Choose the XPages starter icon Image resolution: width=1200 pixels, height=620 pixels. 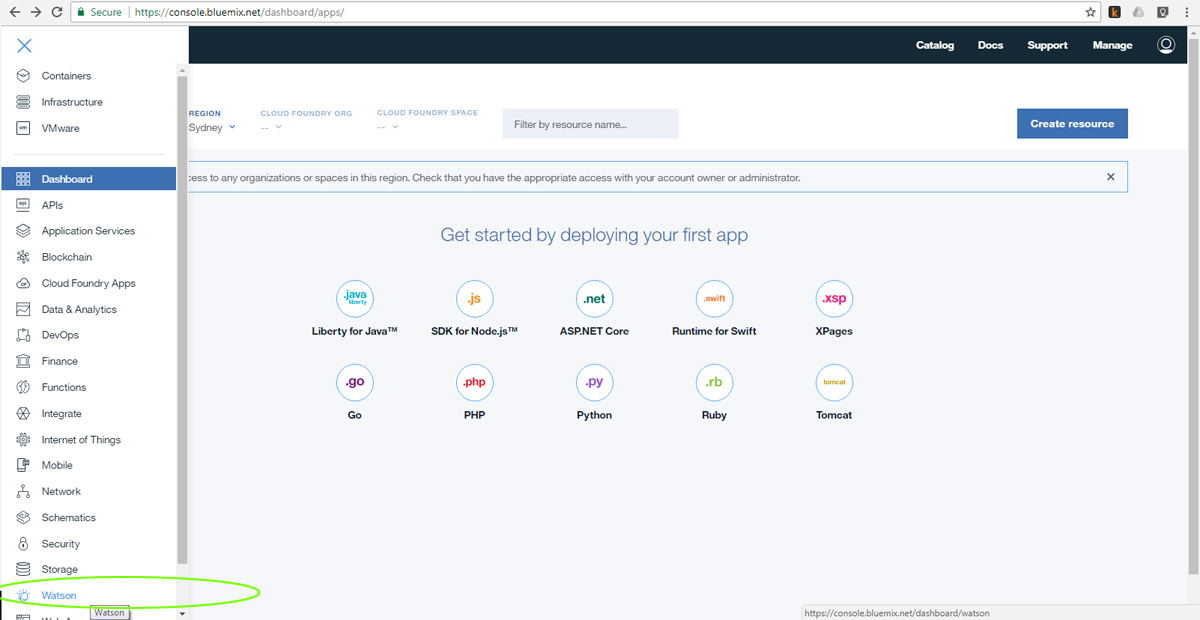tap(834, 298)
